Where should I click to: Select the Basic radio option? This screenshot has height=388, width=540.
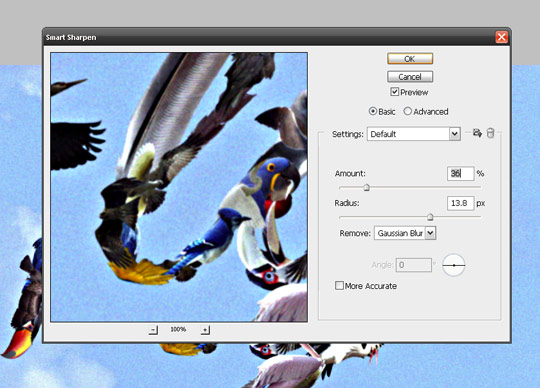[373, 111]
